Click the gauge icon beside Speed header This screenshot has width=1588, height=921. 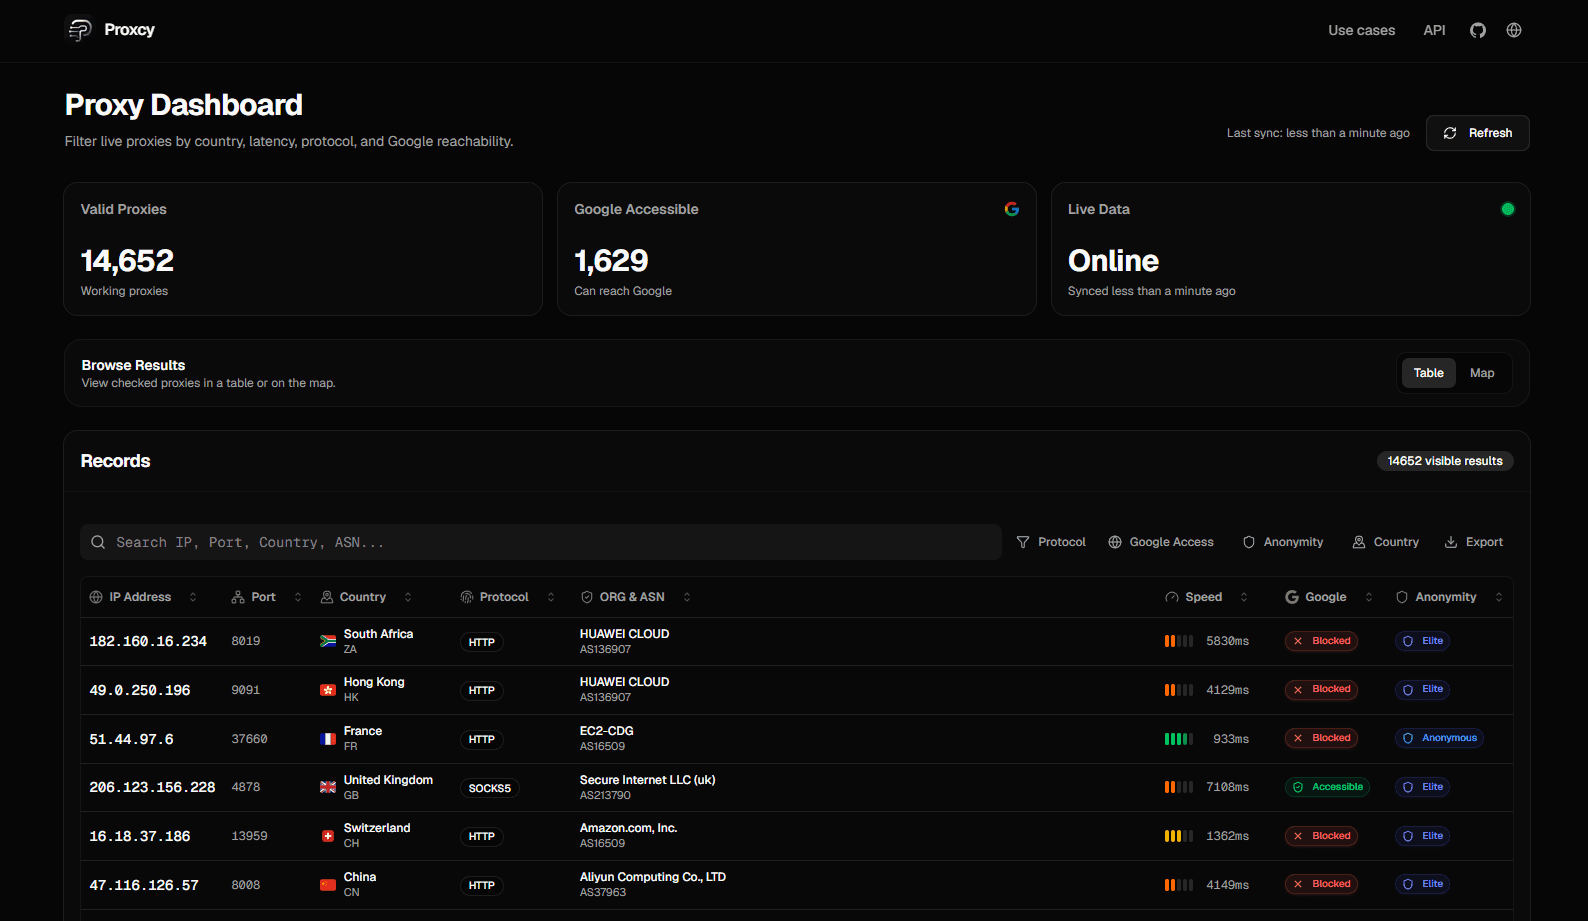(x=1172, y=597)
